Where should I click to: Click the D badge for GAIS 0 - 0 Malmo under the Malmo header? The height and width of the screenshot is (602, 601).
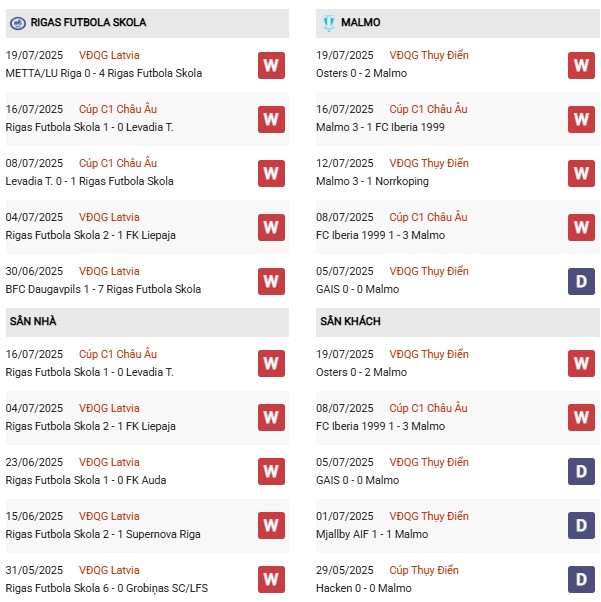(x=581, y=282)
